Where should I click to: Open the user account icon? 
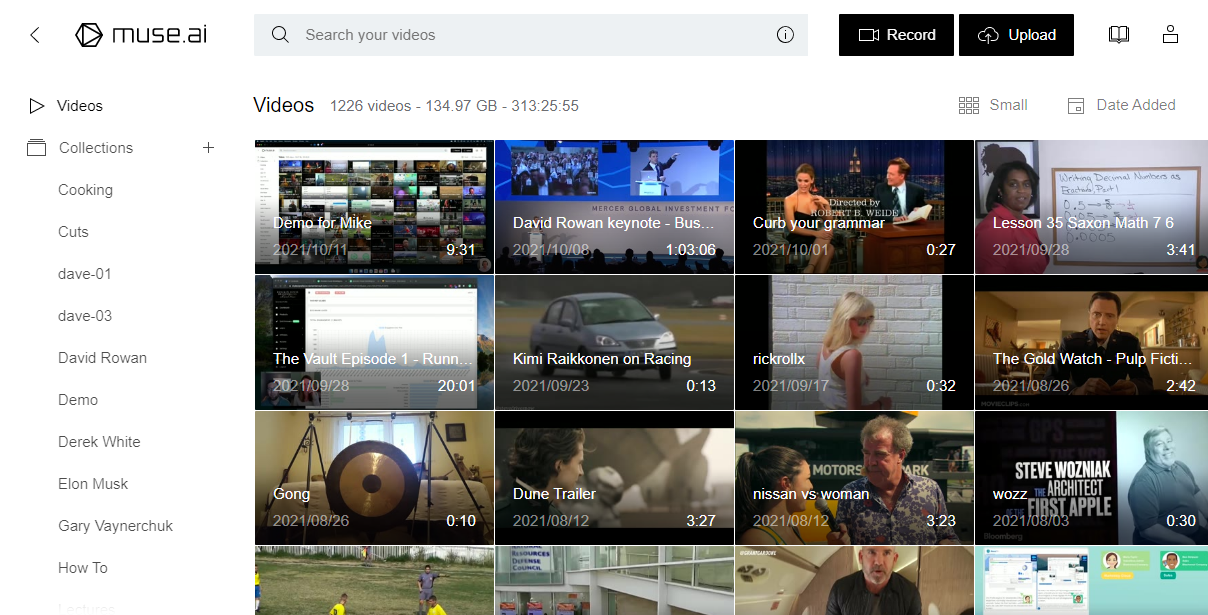click(x=1170, y=35)
